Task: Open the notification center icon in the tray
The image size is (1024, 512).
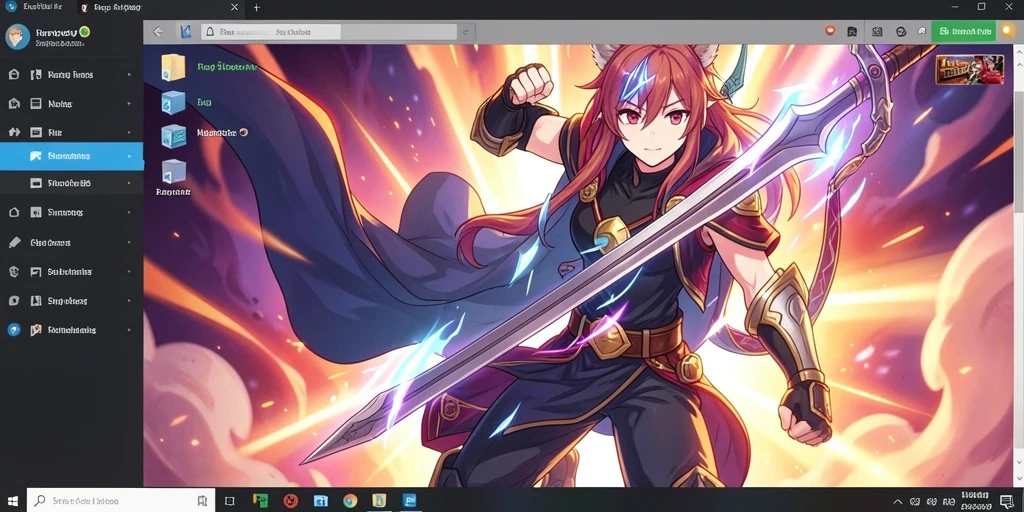Action: click(1006, 501)
